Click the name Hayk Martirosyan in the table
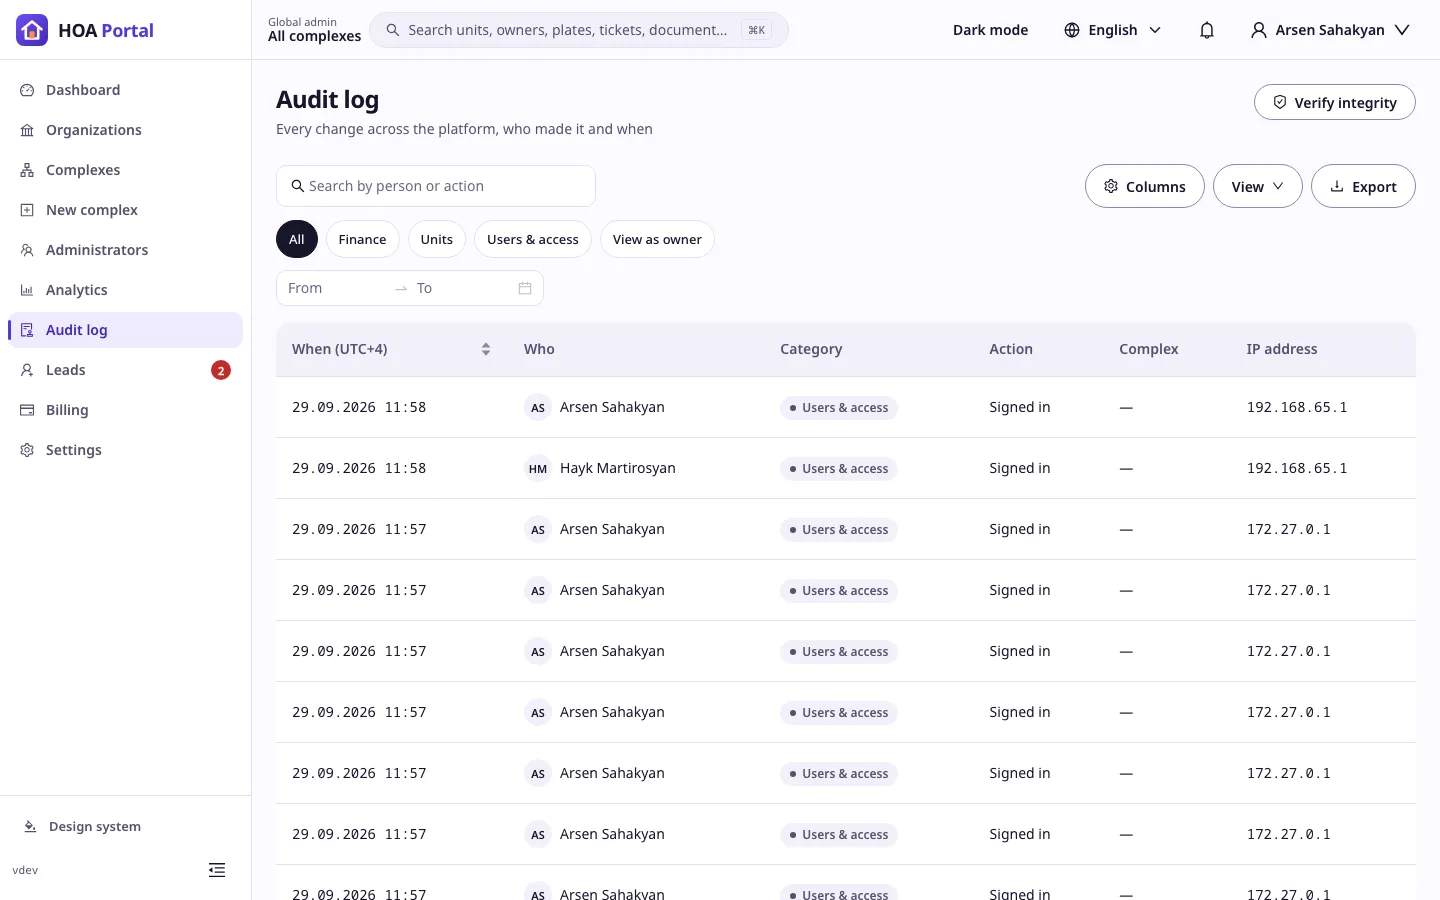The height and width of the screenshot is (900, 1440). [618, 468]
